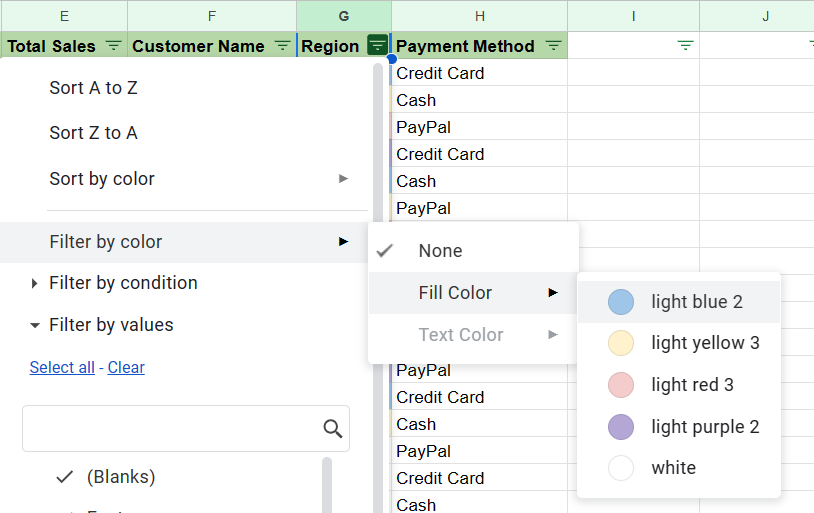814x513 pixels.
Task: Open the Customer Name filter icon
Action: pos(282,46)
